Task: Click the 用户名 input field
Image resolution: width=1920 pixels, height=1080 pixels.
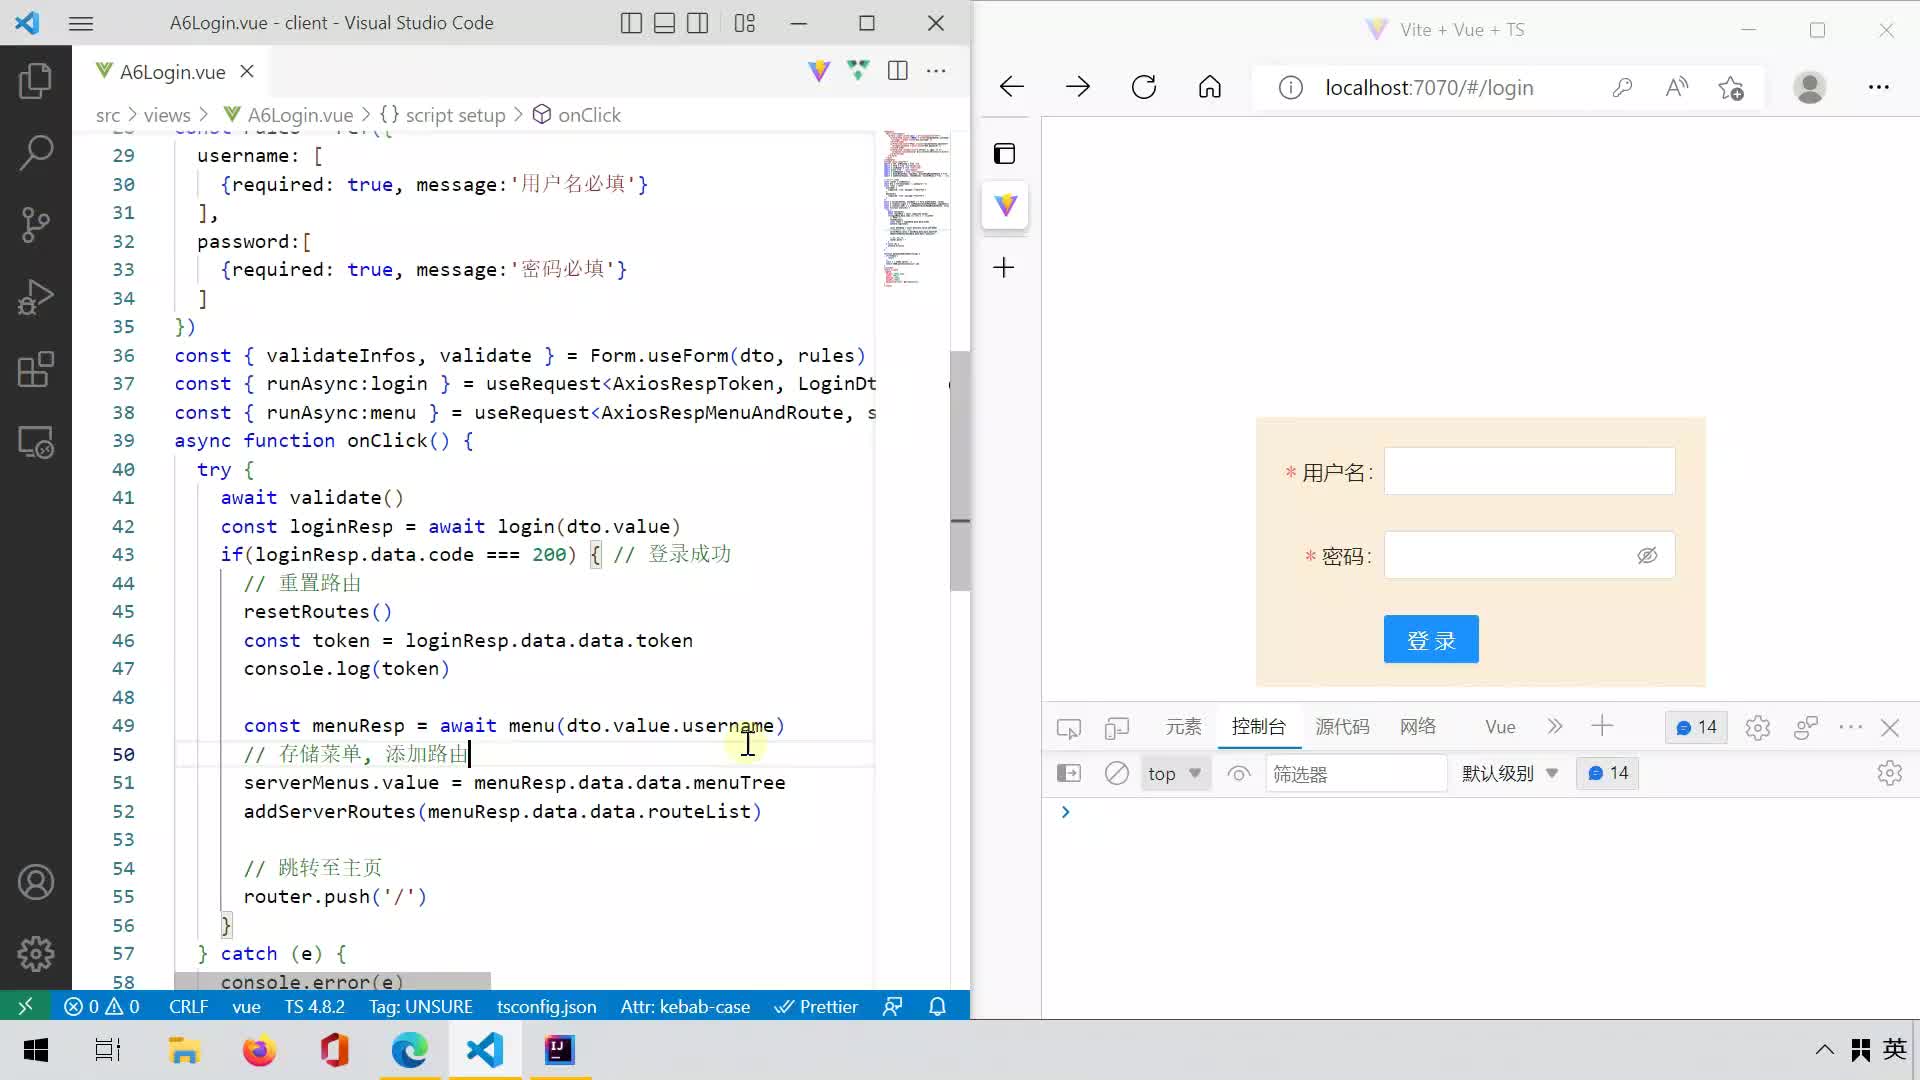Action: 1529,471
